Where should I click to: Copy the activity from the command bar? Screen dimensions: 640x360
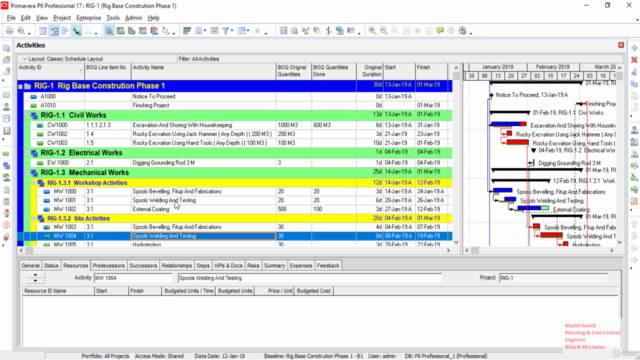pyautogui.click(x=634, y=84)
